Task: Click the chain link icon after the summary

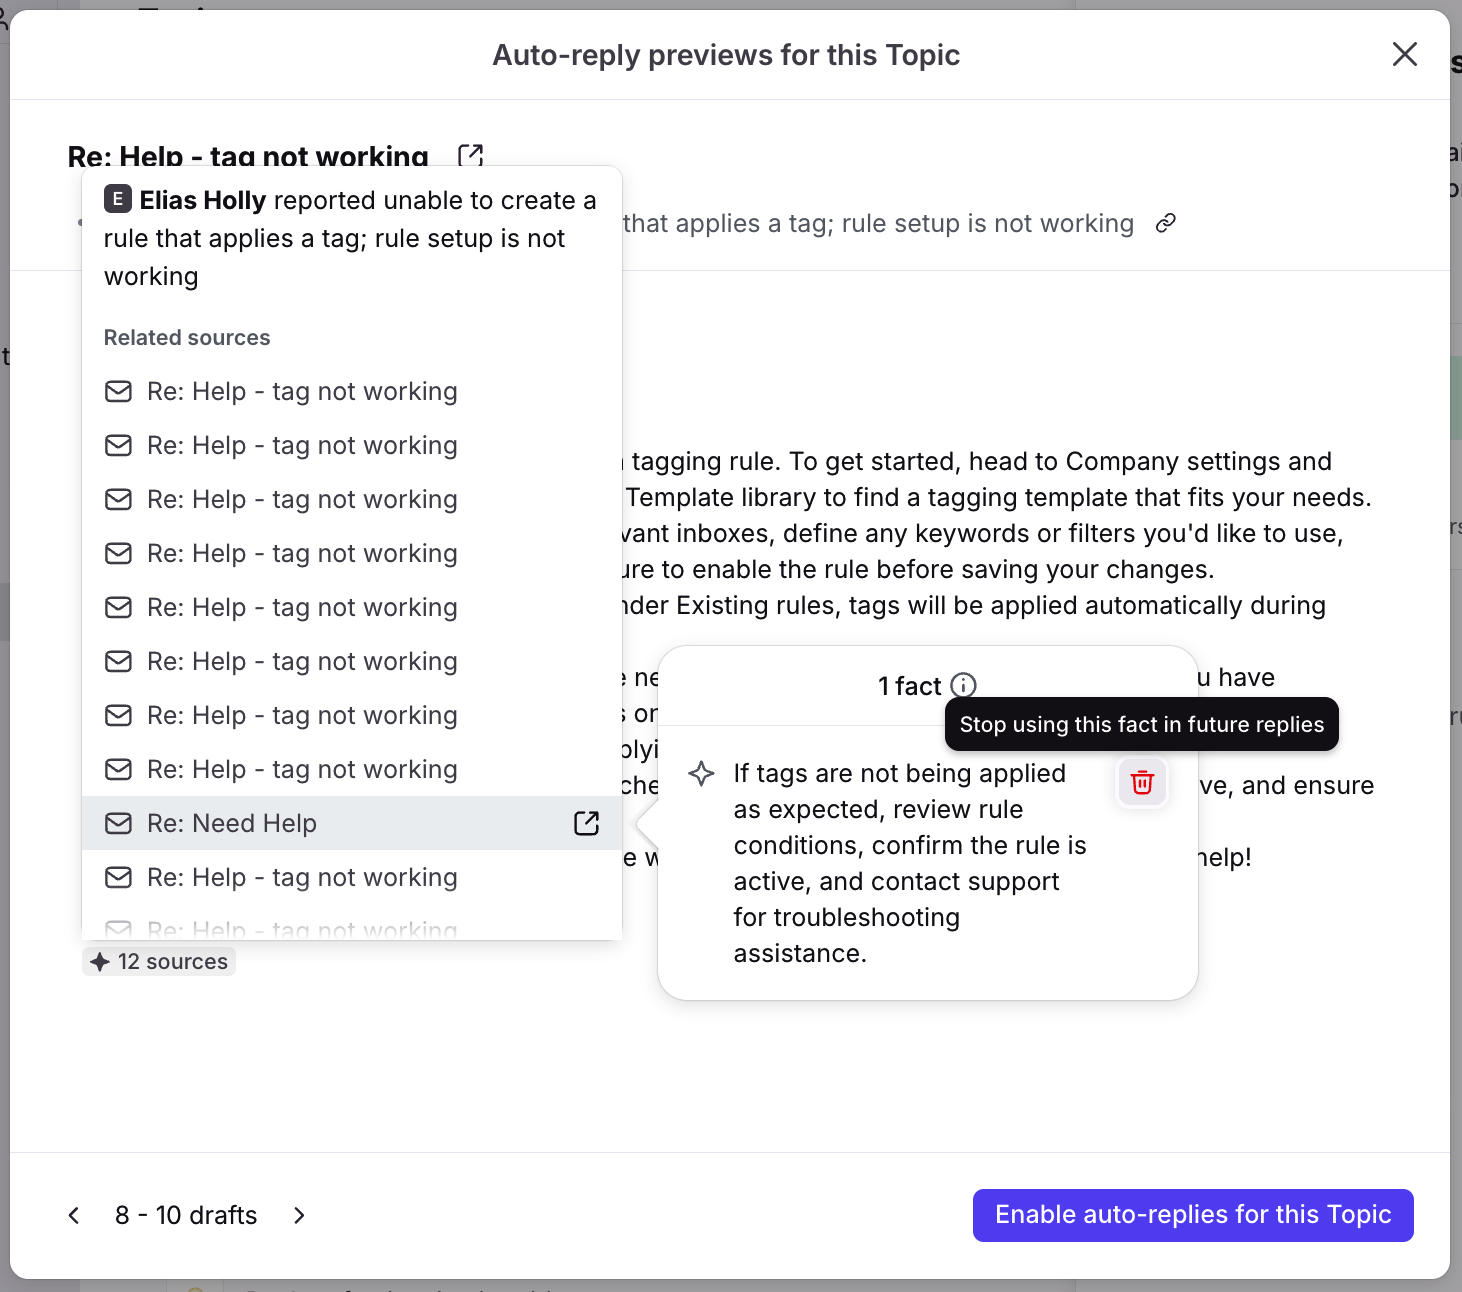Action: tap(1165, 223)
